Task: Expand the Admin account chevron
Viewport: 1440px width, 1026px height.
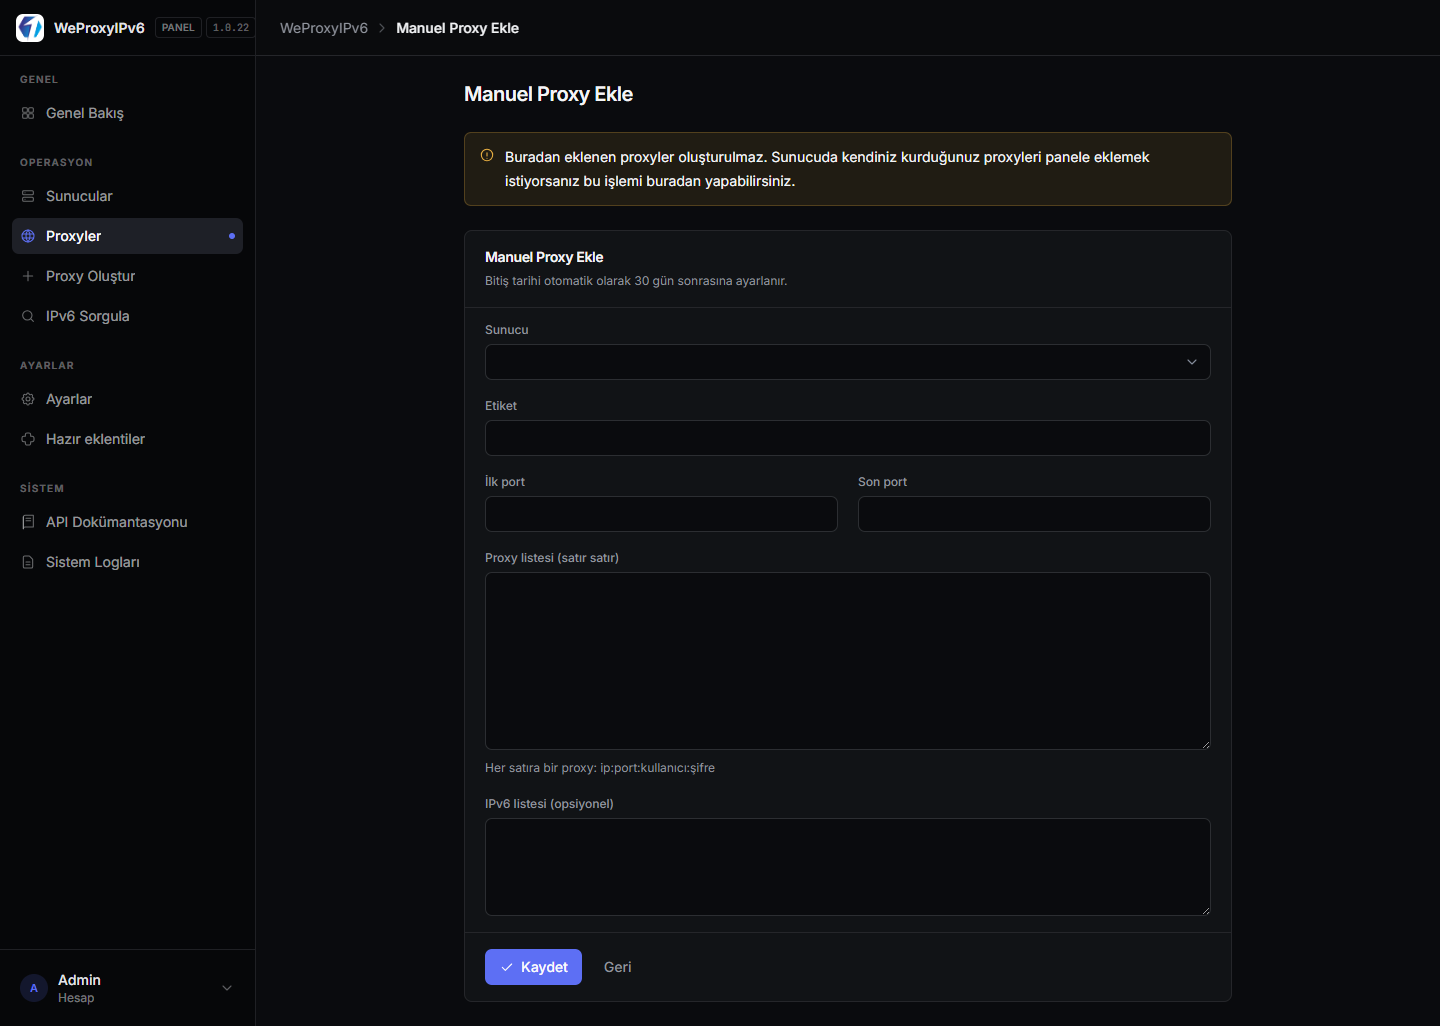Action: pos(227,988)
